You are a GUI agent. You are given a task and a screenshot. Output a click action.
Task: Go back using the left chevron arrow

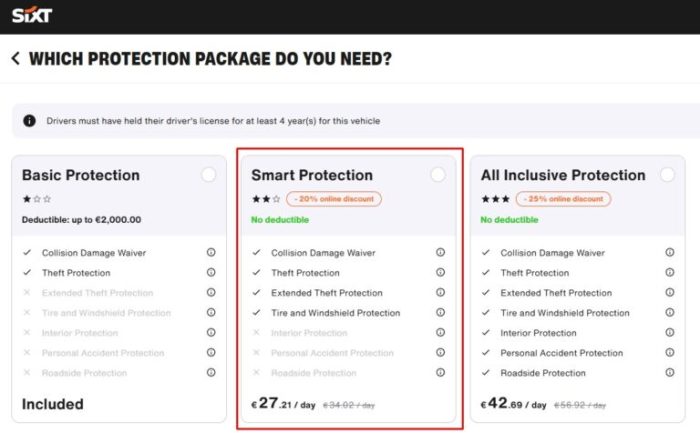pyautogui.click(x=16, y=58)
